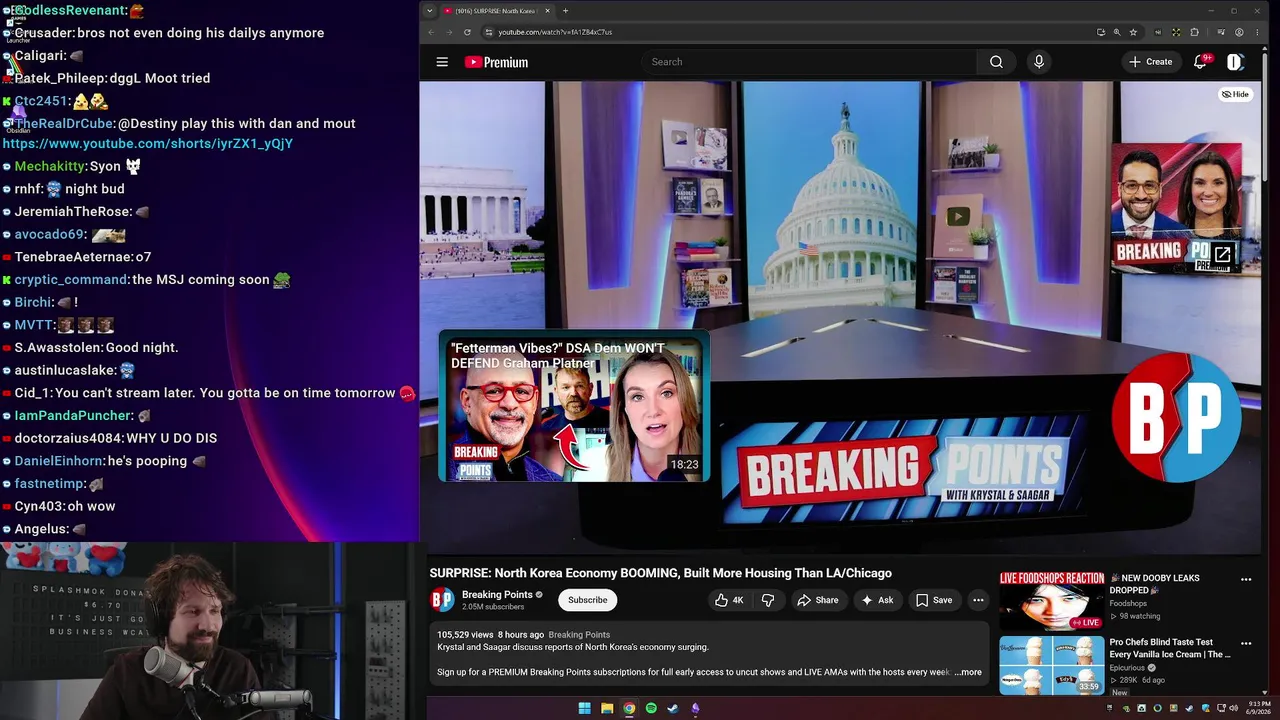
Task: Click chat username 'TheRealDrCube'
Action: (x=64, y=124)
